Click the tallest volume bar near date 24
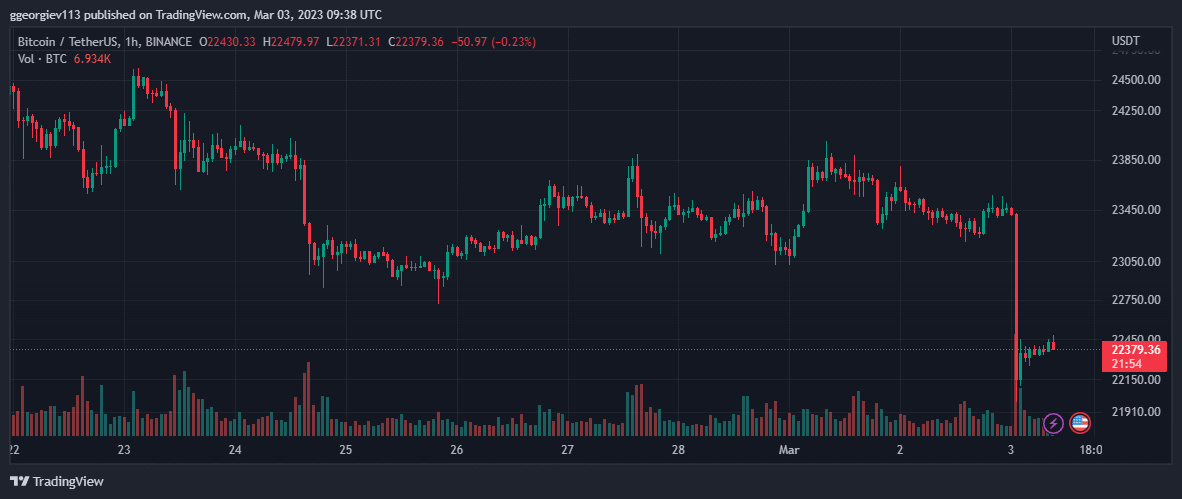 click(x=308, y=399)
